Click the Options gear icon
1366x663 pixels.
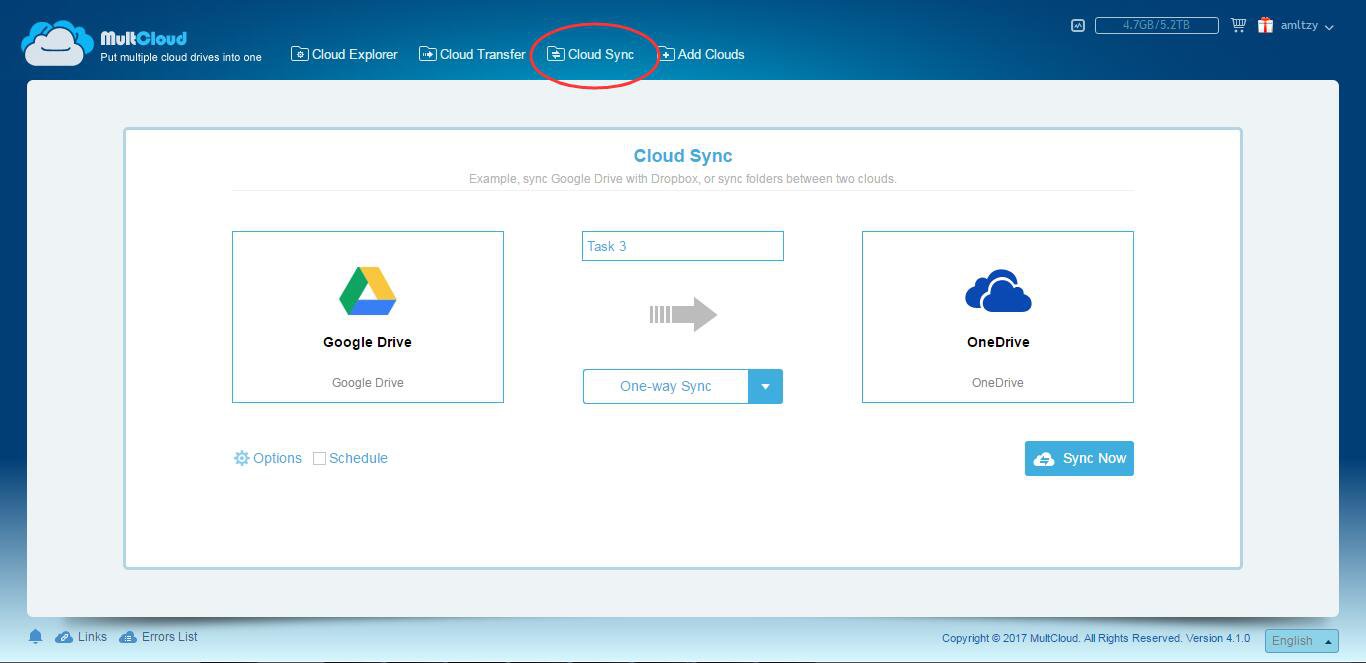[x=241, y=458]
